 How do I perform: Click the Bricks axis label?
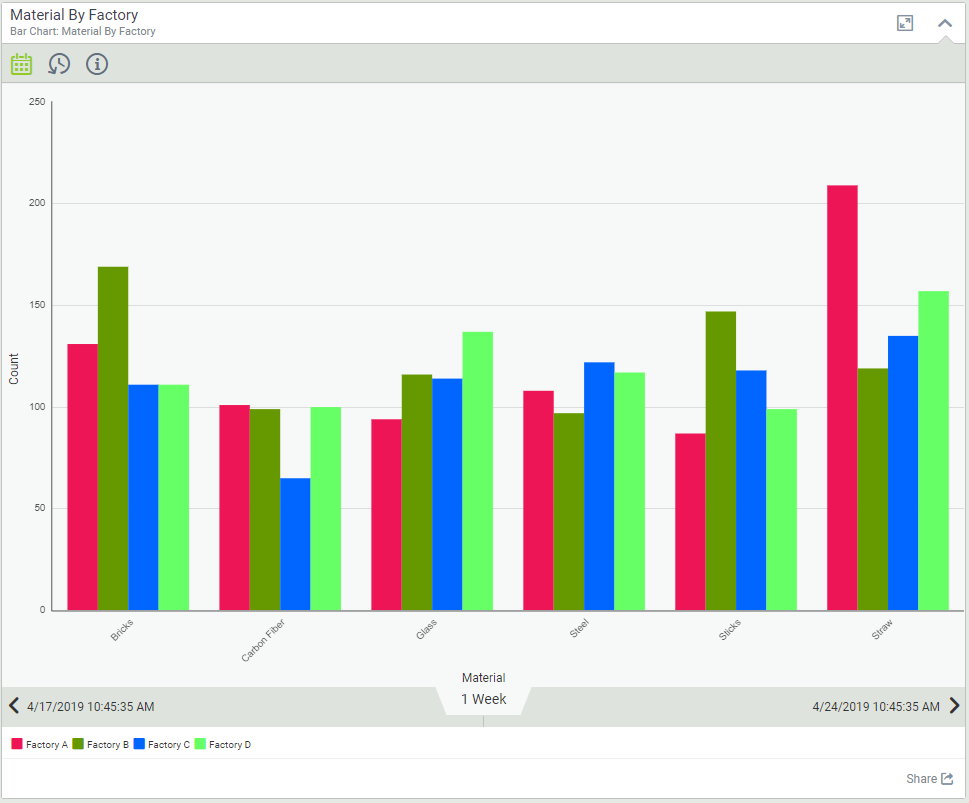pyautogui.click(x=122, y=630)
